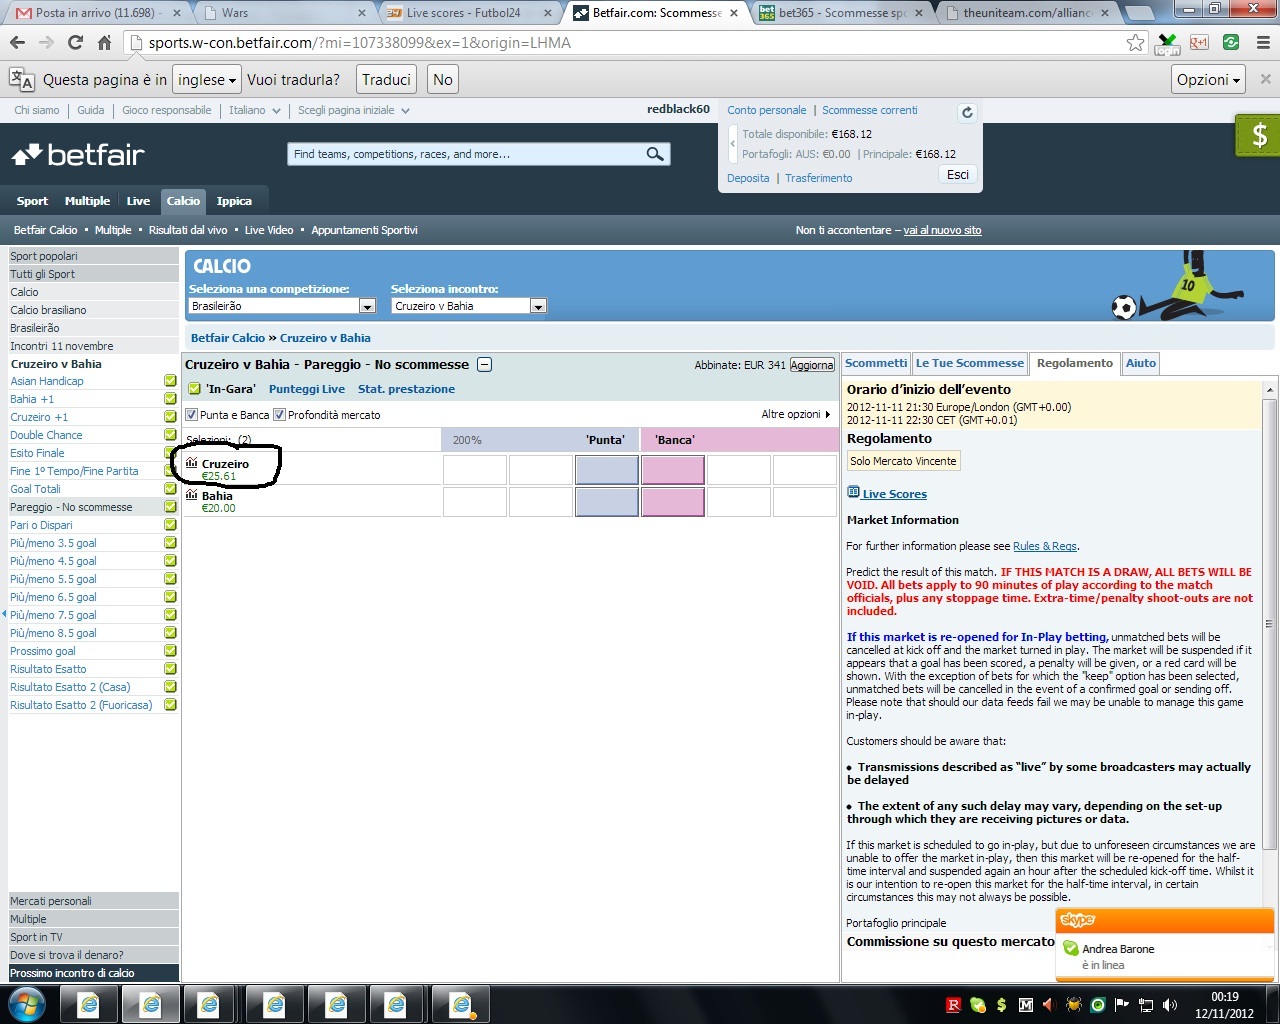Screen dimensions: 1280x1024
Task: Click Cruzeiro blue Punta price cell
Action: (x=607, y=470)
